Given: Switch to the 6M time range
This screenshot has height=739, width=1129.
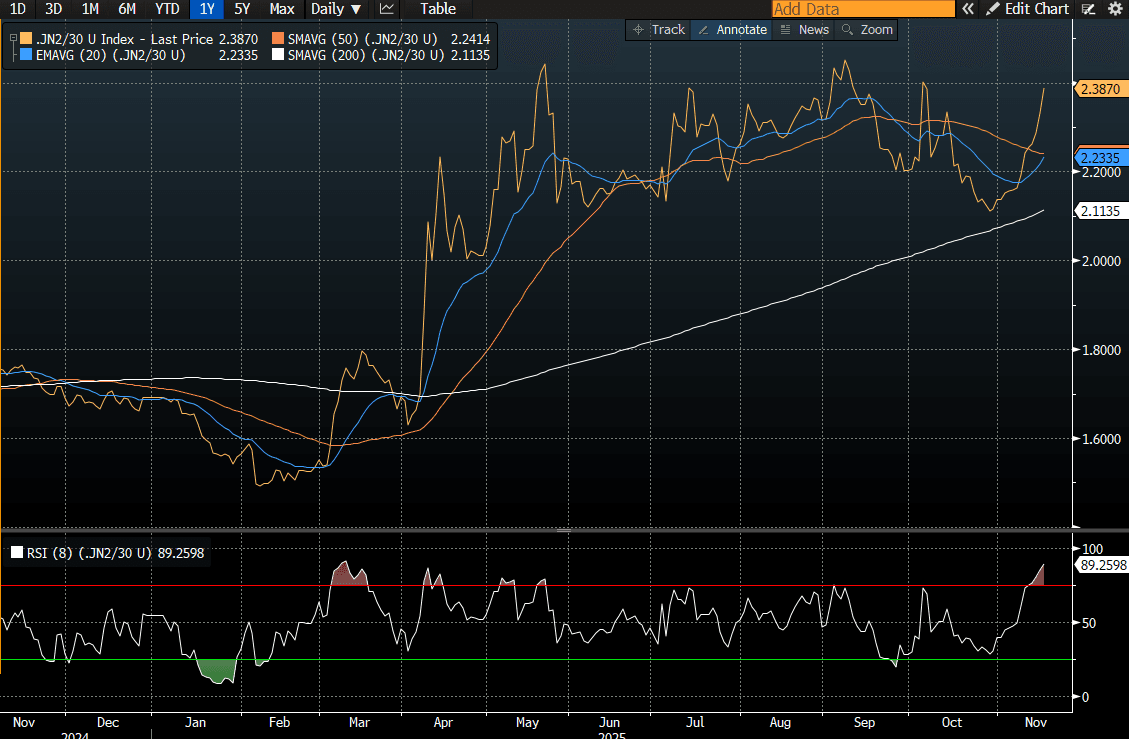Looking at the screenshot, I should click(x=127, y=9).
